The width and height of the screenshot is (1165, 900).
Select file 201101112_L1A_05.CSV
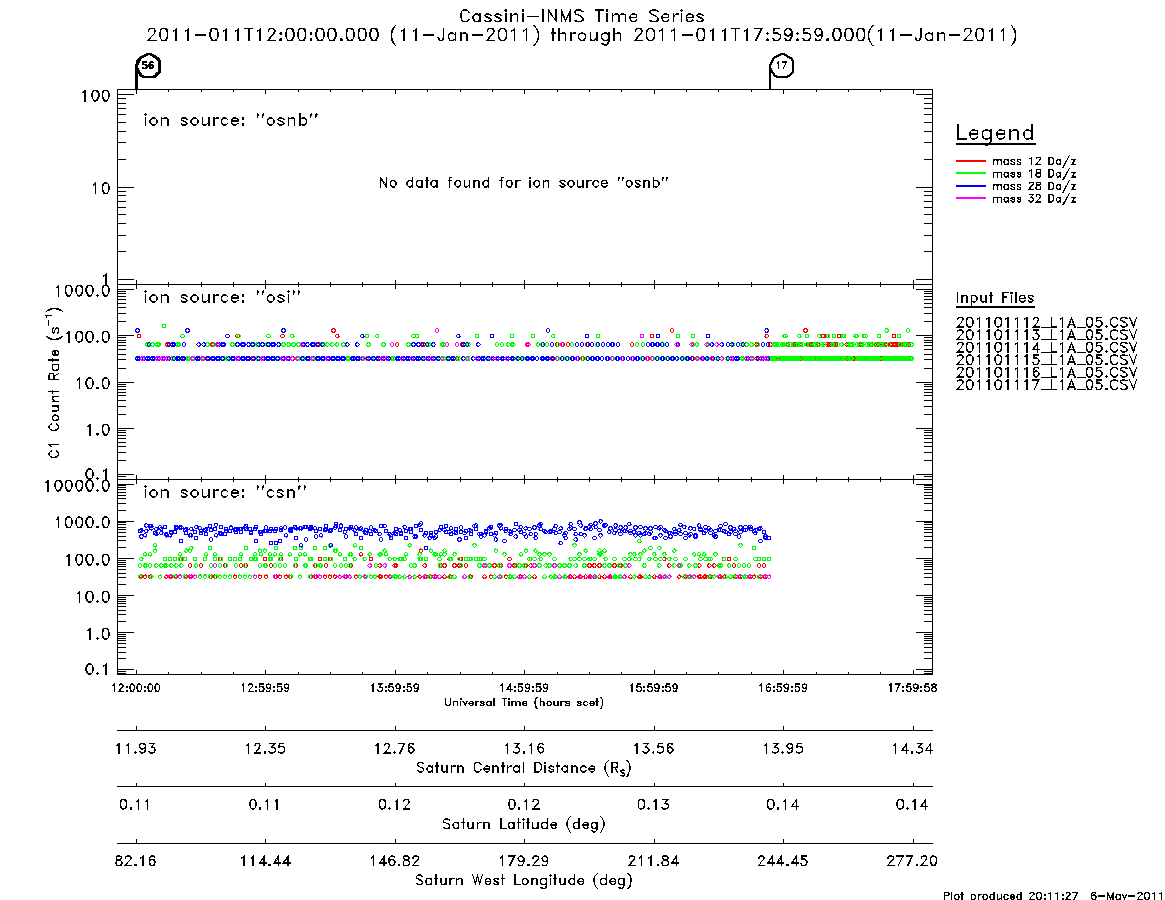pos(1046,323)
